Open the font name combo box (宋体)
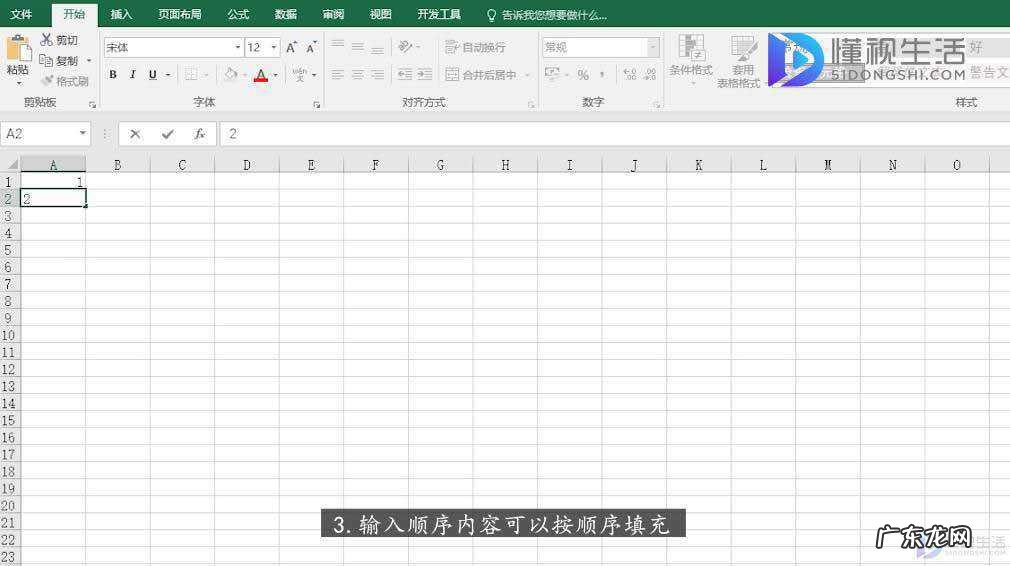The image size is (1010, 566). (x=173, y=48)
